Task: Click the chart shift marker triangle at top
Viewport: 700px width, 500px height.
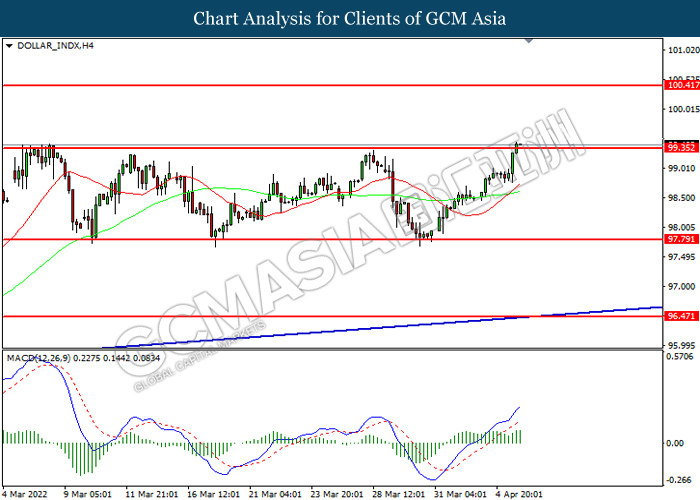Action: click(529, 41)
